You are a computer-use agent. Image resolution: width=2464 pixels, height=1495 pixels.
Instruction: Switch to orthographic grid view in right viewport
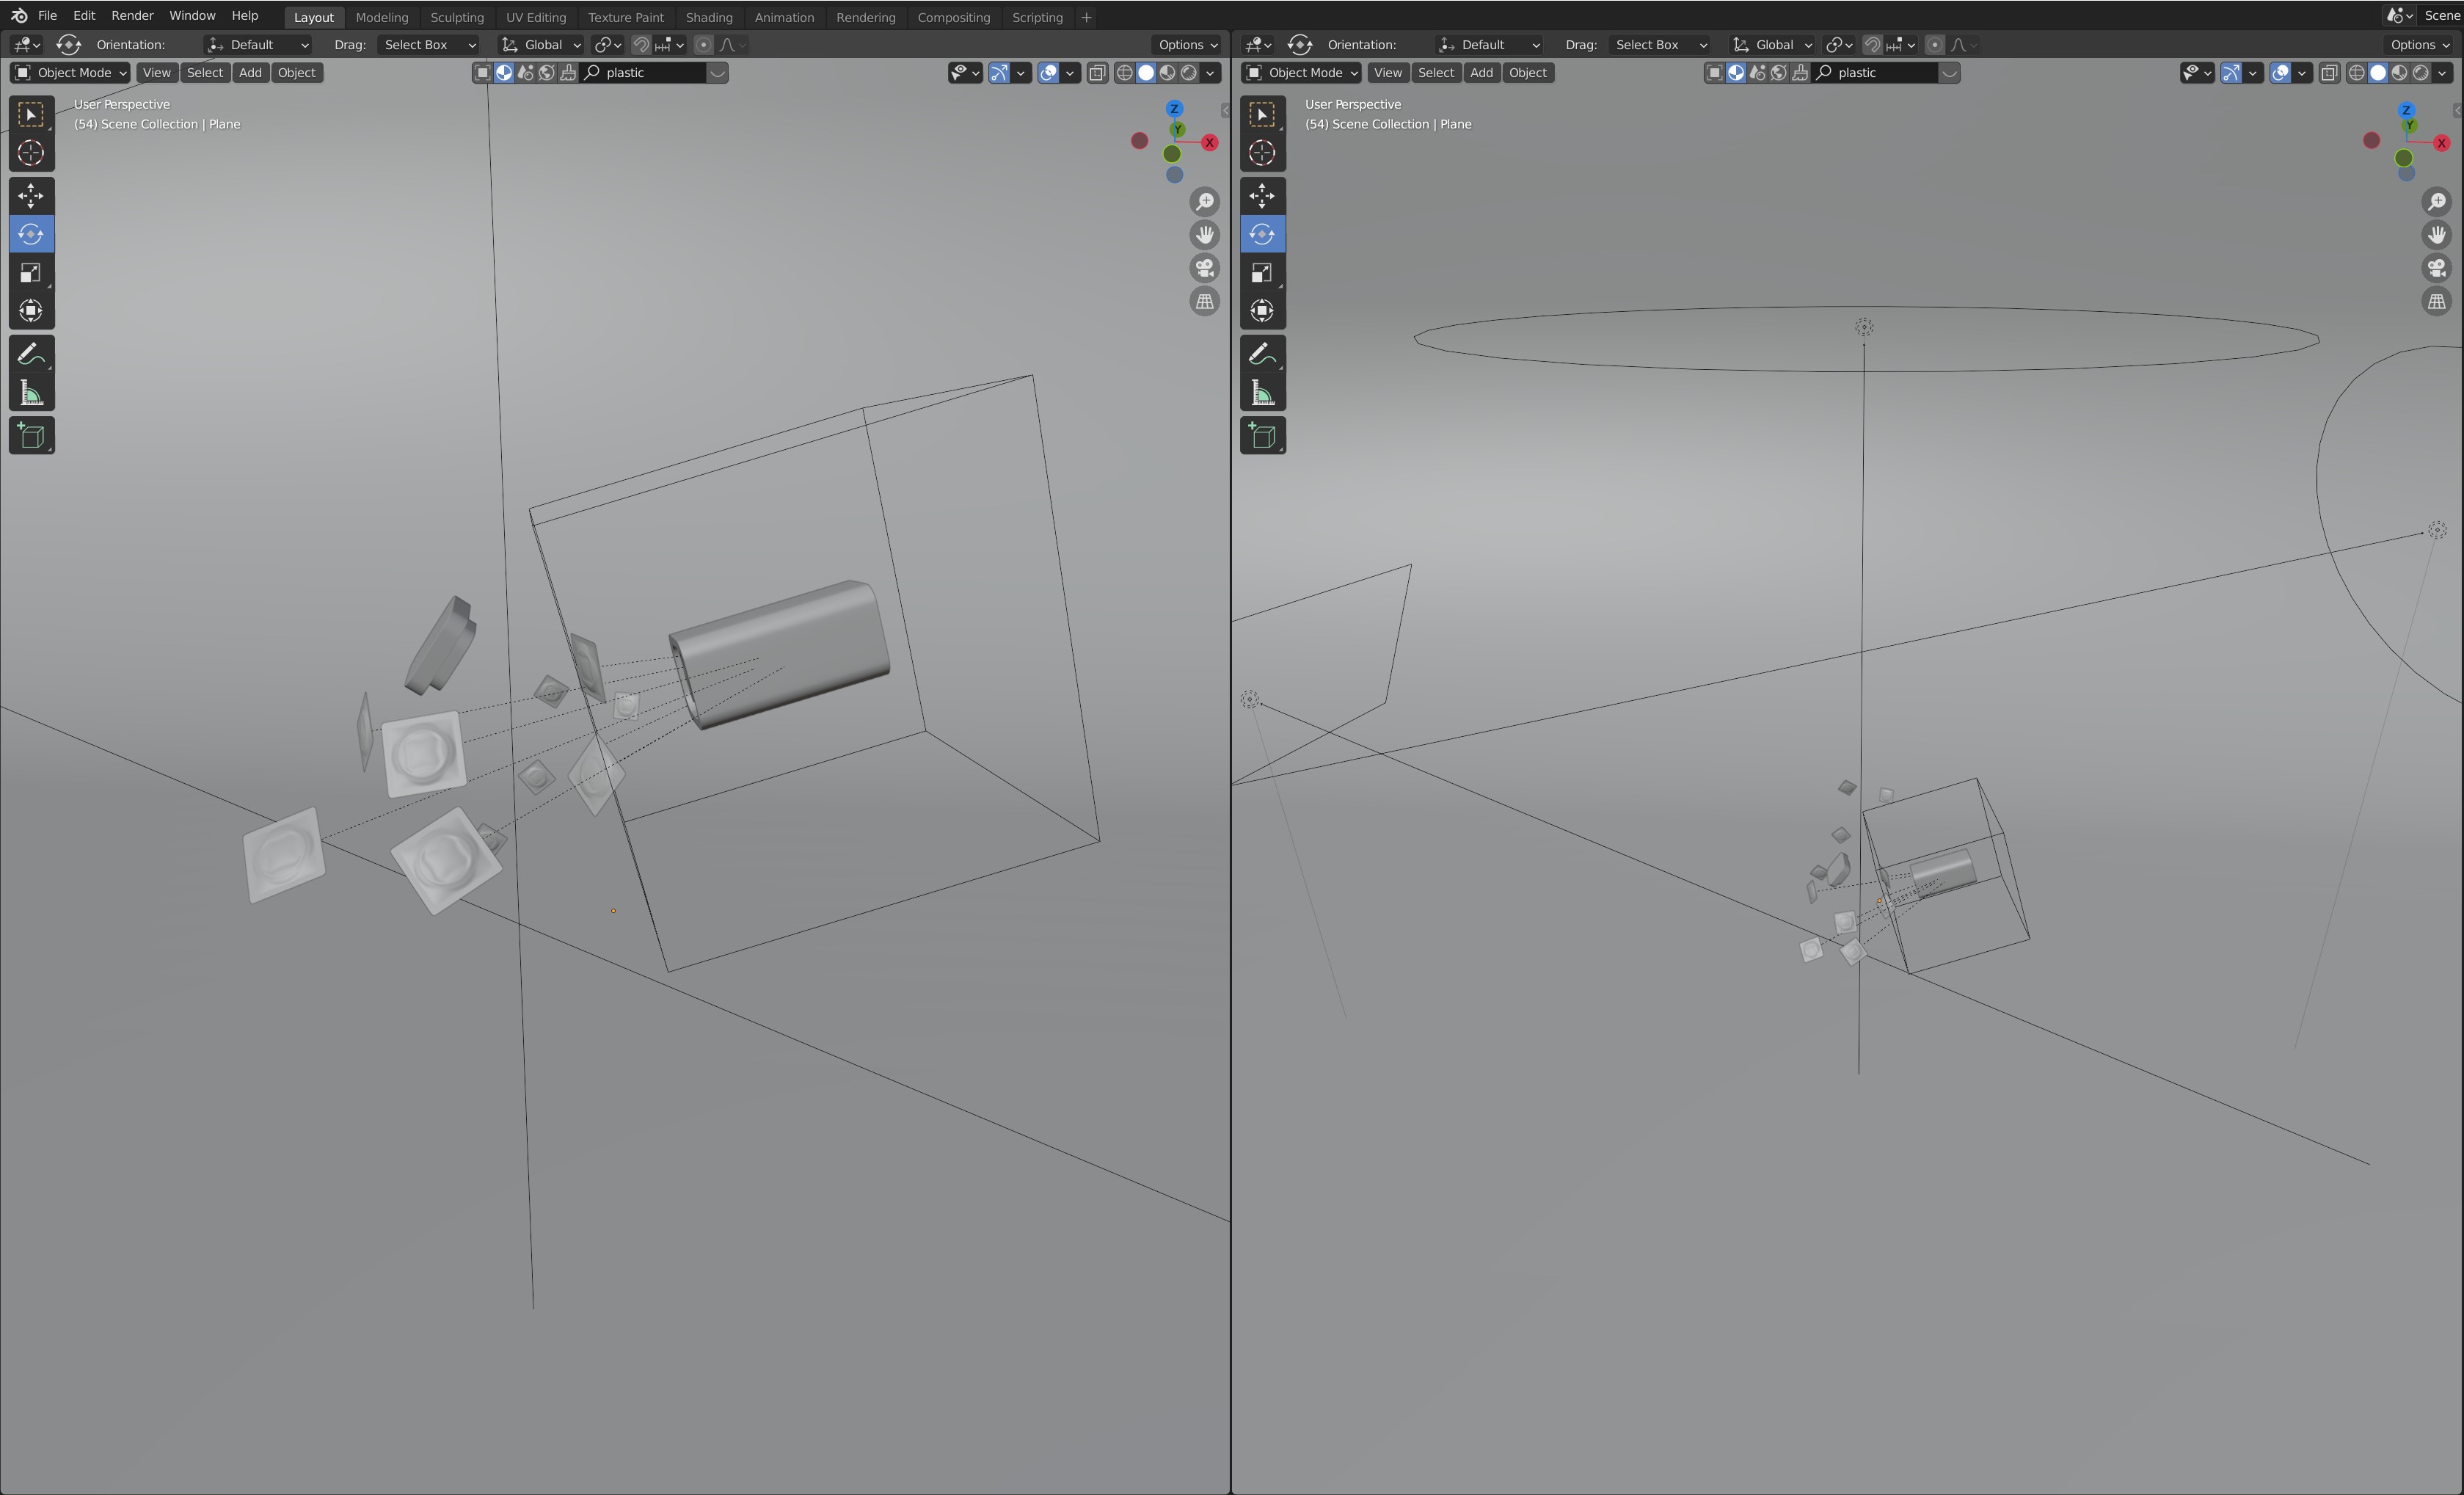pyautogui.click(x=2437, y=301)
